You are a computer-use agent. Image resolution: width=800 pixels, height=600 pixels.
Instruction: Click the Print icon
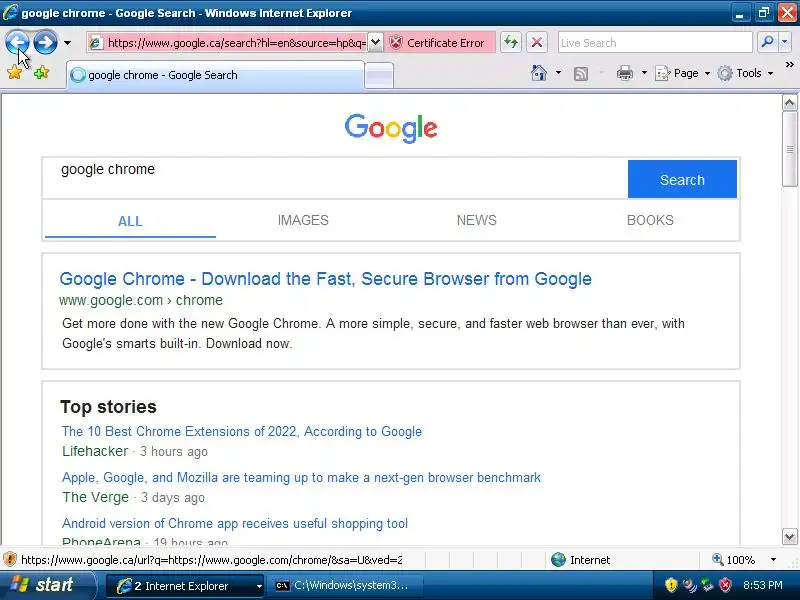624,73
